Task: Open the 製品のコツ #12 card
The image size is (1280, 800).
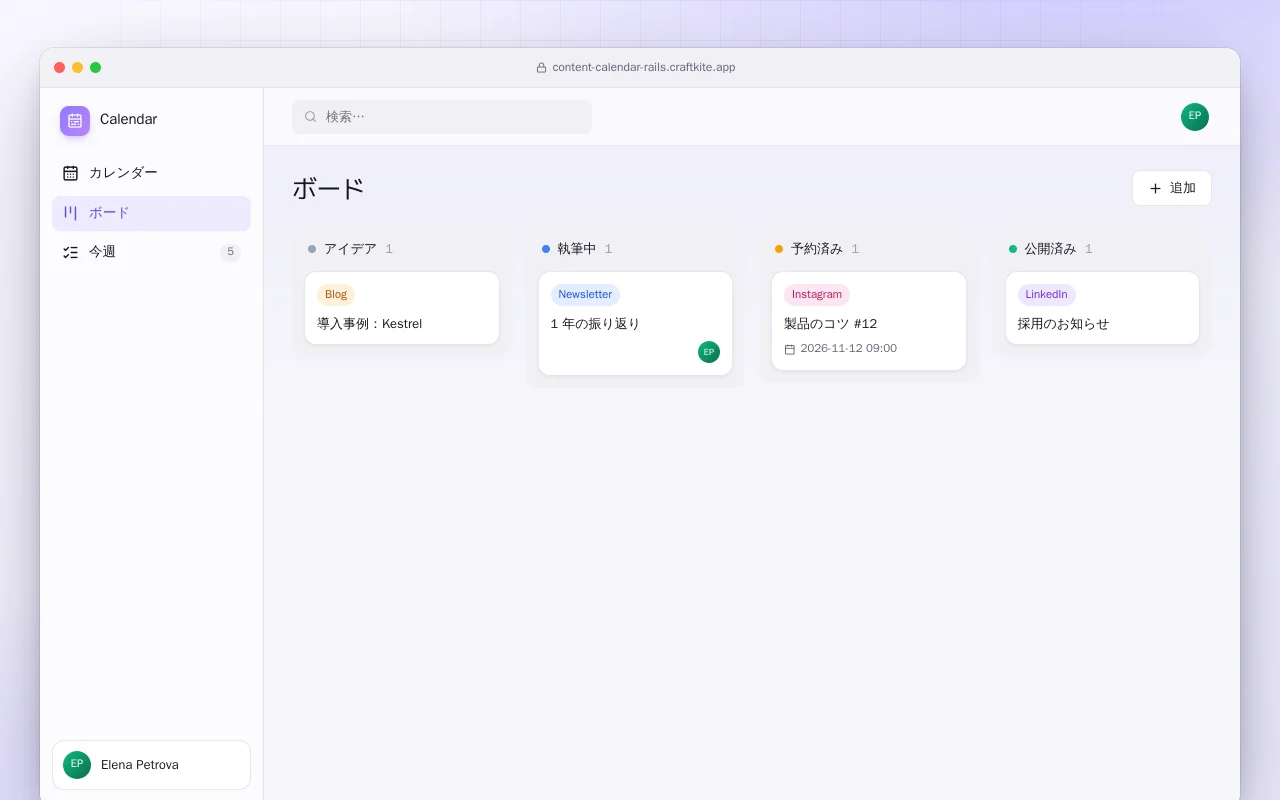Action: coord(869,321)
